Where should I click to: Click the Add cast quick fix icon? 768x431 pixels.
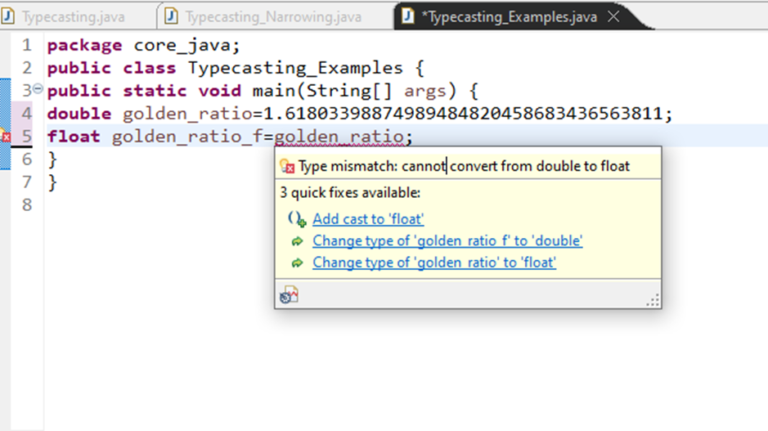coord(297,219)
